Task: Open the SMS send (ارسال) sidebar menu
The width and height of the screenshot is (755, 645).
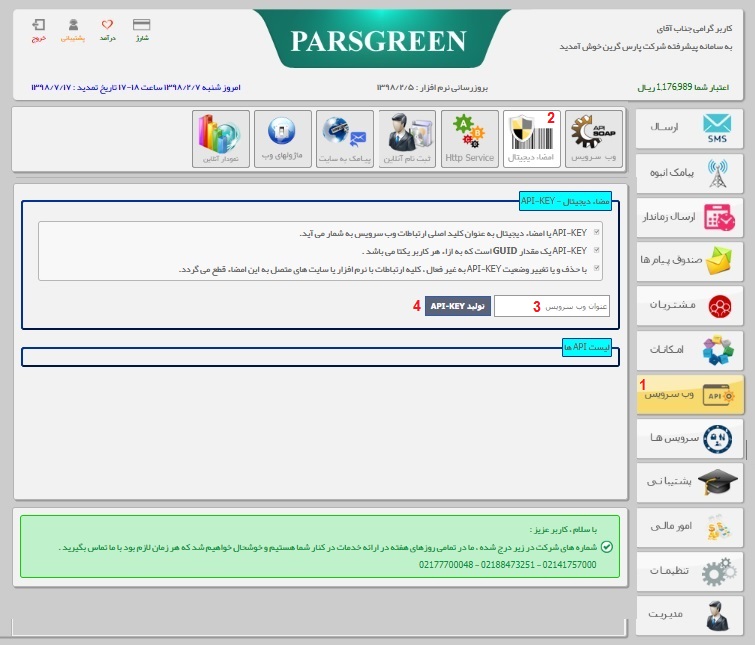Action: click(690, 129)
